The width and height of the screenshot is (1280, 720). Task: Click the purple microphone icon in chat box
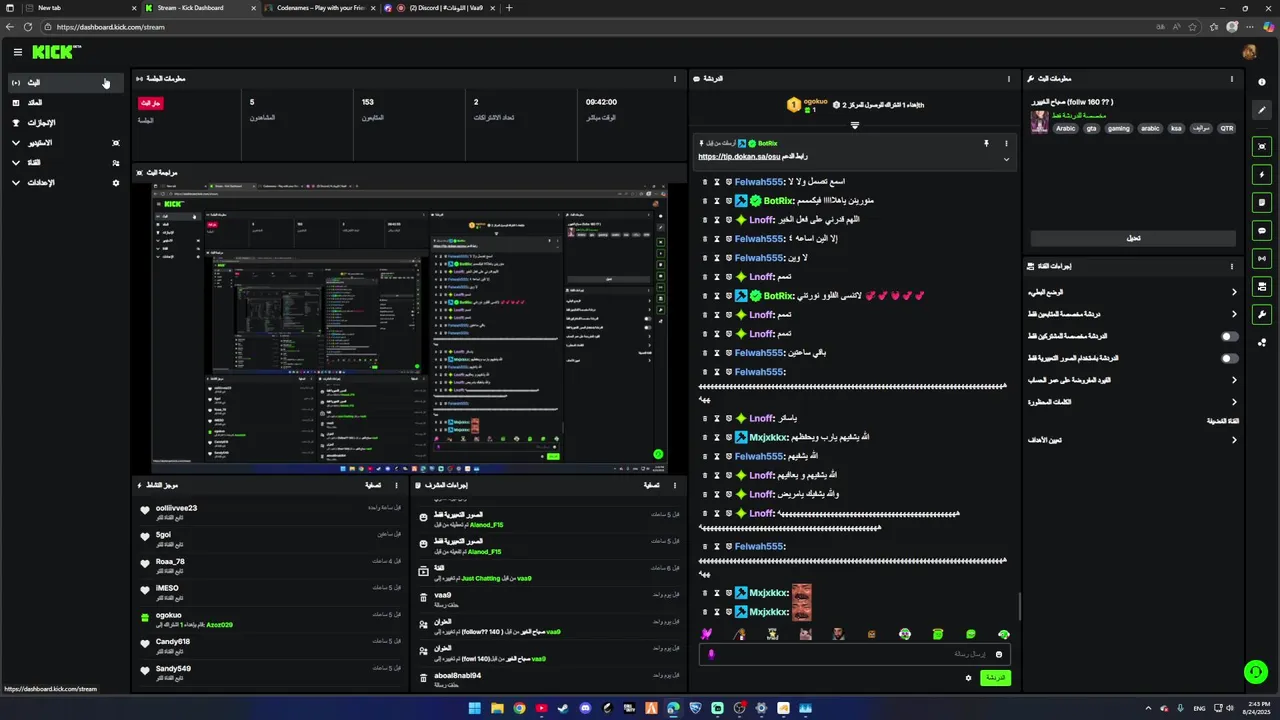(x=711, y=654)
